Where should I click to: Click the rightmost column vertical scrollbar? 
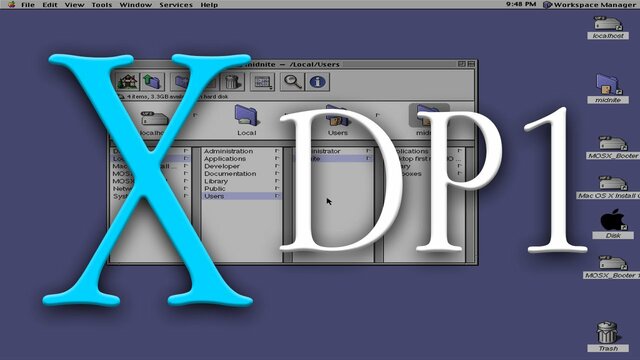[x=470, y=205]
